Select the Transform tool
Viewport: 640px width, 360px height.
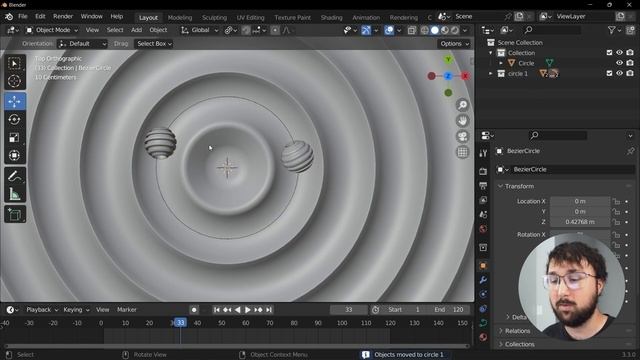[x=15, y=156]
